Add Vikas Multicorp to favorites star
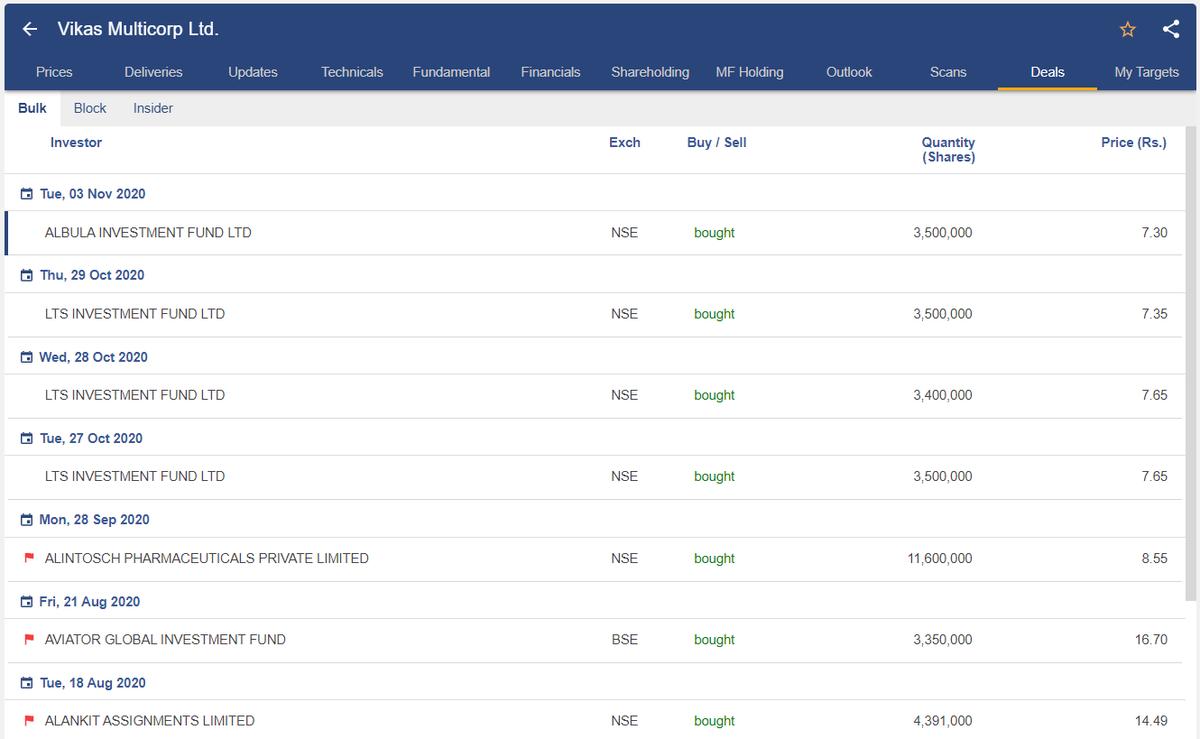Screen dimensions: 1200x739 (x=1128, y=30)
